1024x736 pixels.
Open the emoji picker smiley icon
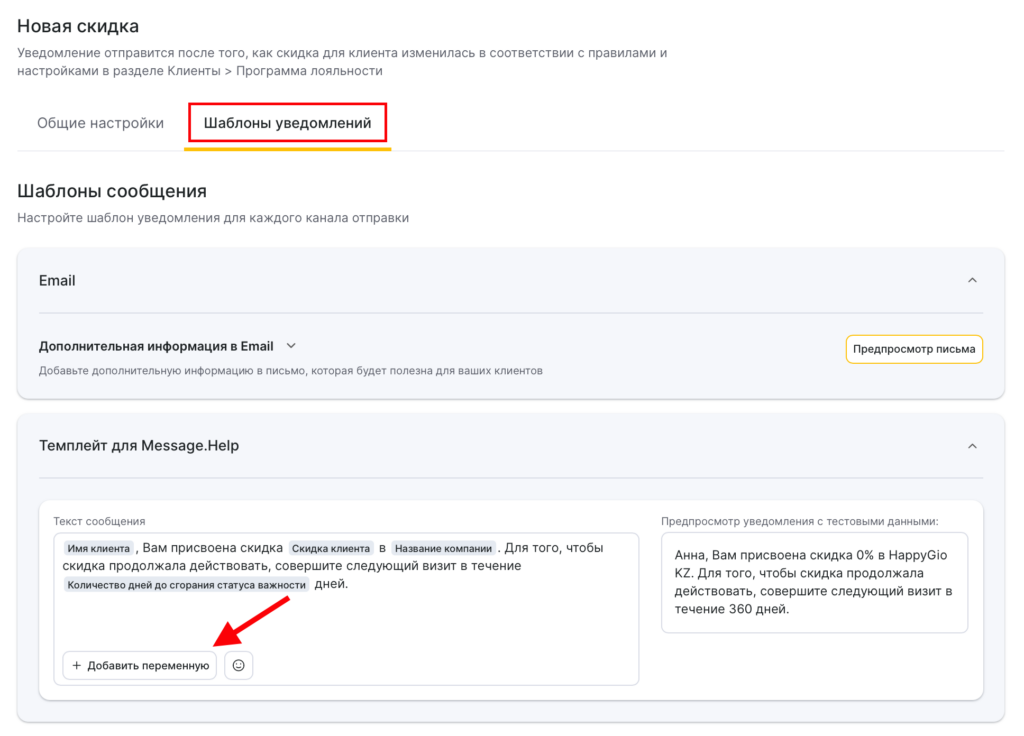pos(238,665)
